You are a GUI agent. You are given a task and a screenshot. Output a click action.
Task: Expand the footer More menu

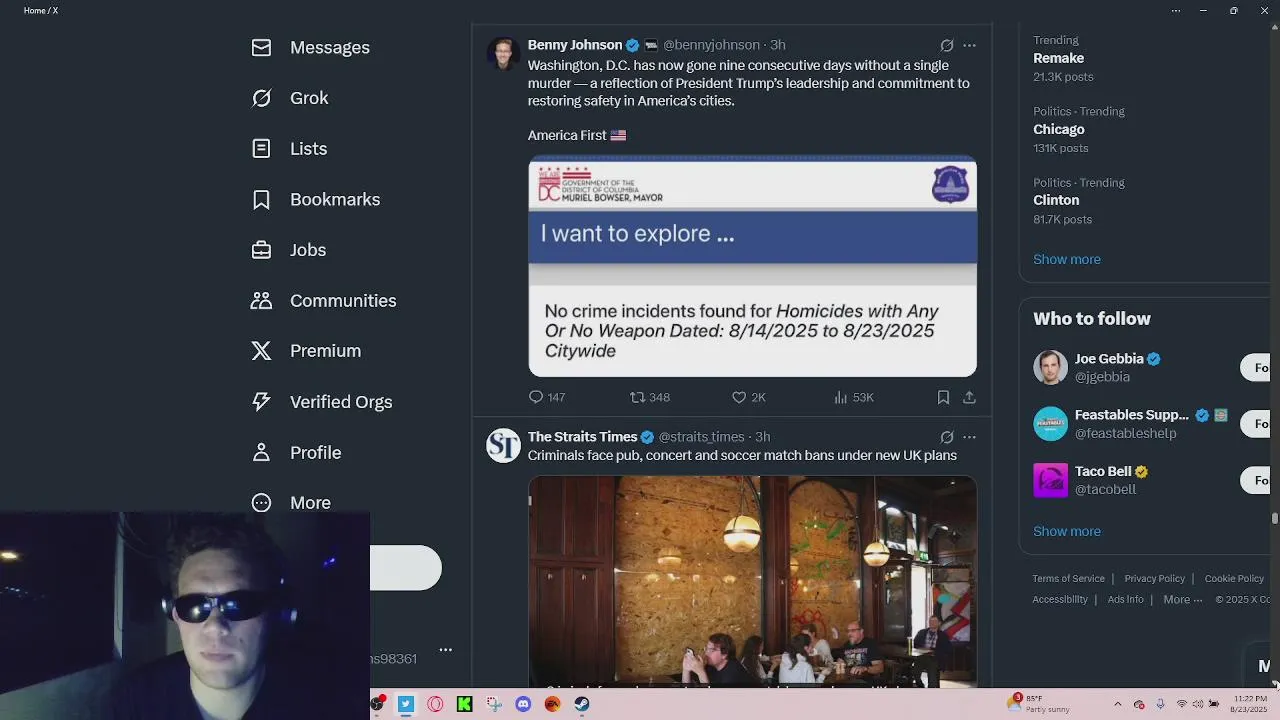pyautogui.click(x=1183, y=599)
